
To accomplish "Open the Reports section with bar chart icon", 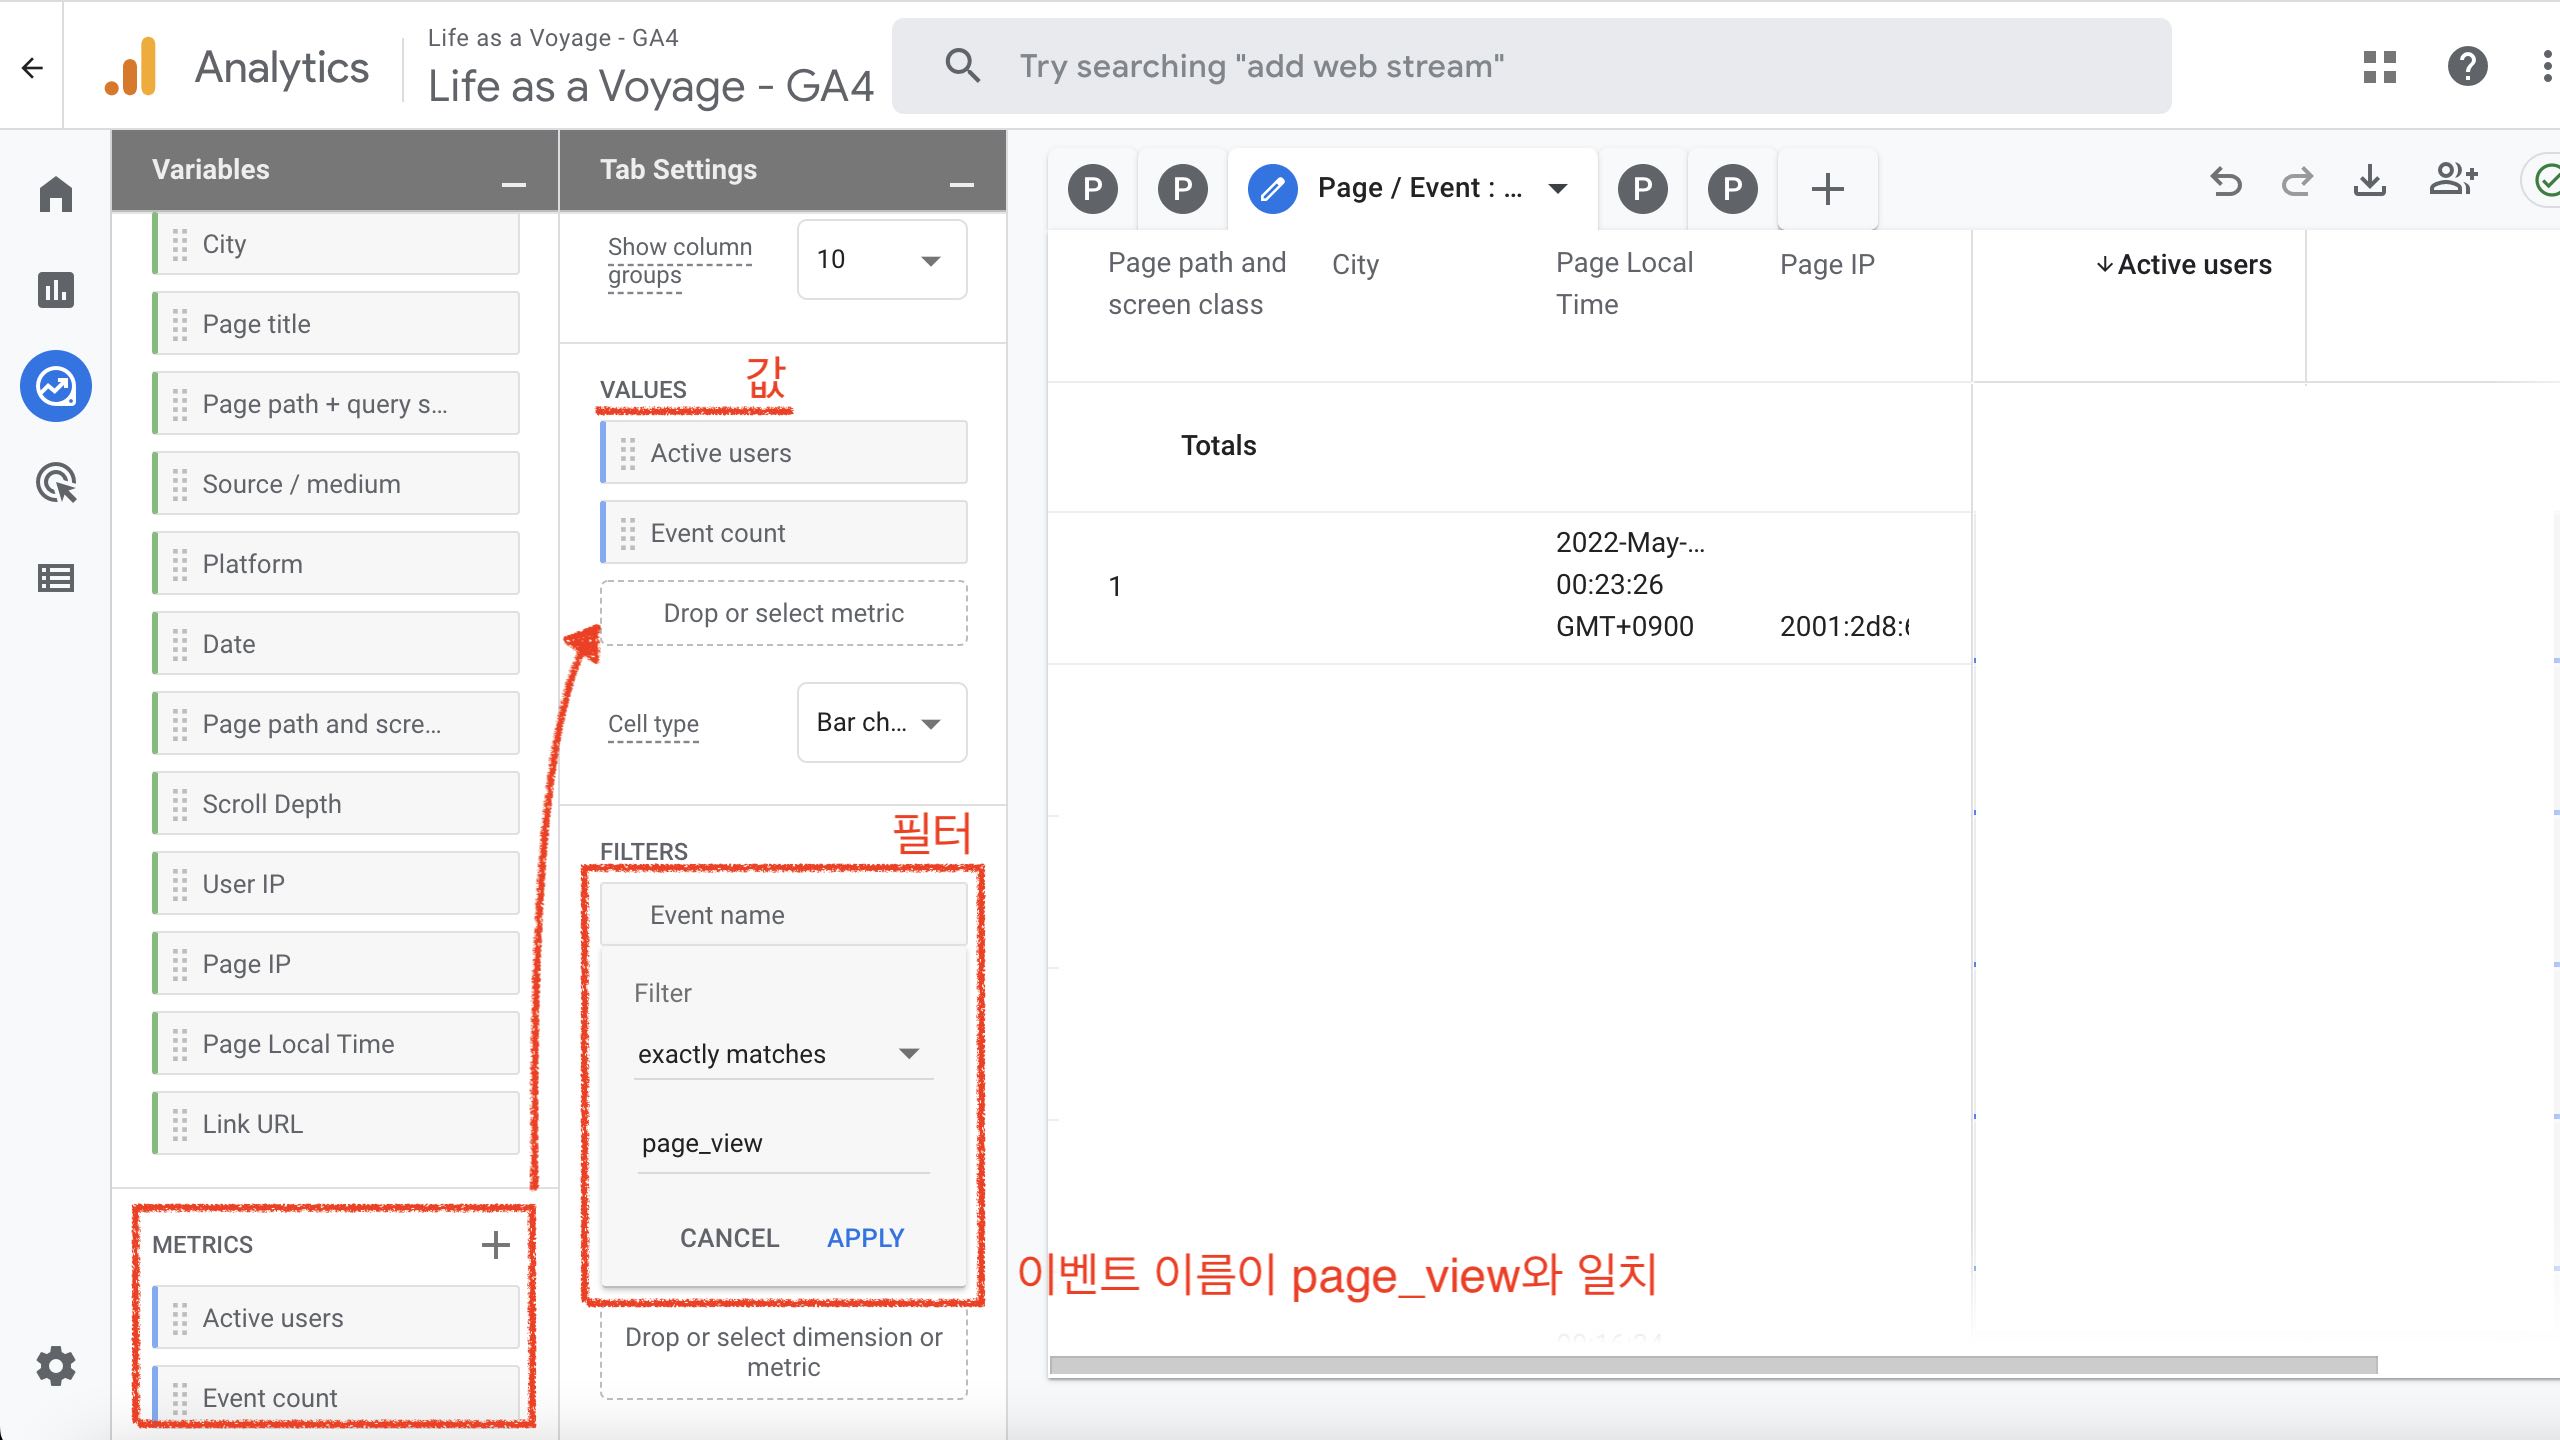I will pyautogui.click(x=55, y=290).
